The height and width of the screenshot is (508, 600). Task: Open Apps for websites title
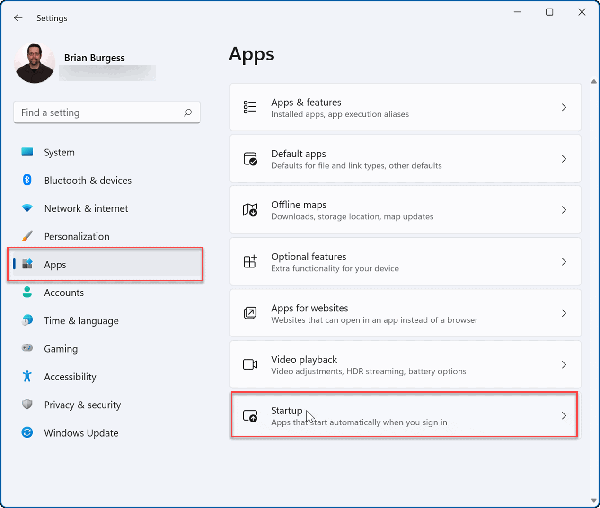(310, 308)
